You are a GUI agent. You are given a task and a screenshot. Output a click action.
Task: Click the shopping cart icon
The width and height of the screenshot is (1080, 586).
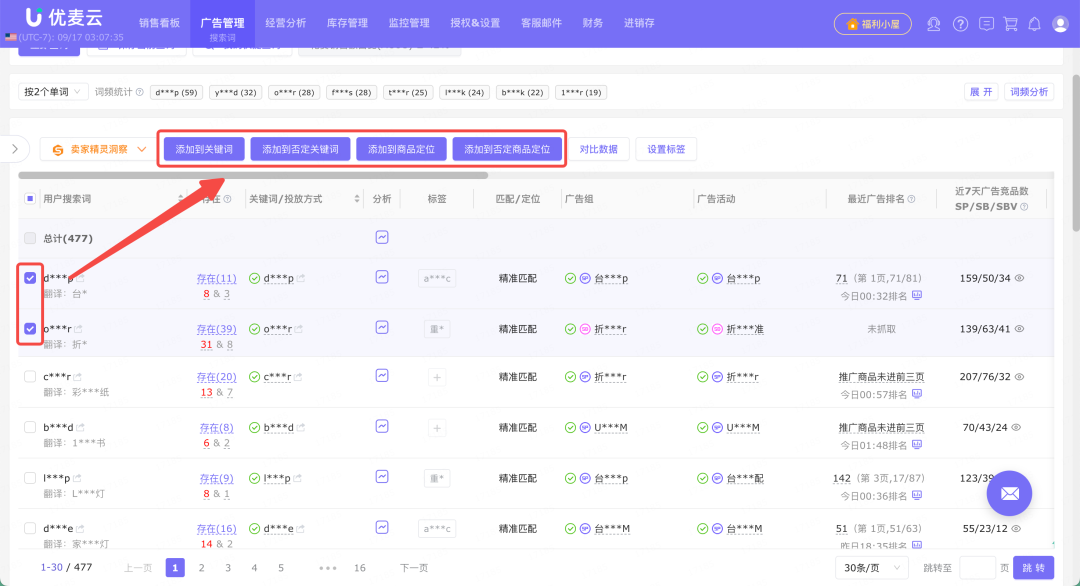pos(1012,24)
